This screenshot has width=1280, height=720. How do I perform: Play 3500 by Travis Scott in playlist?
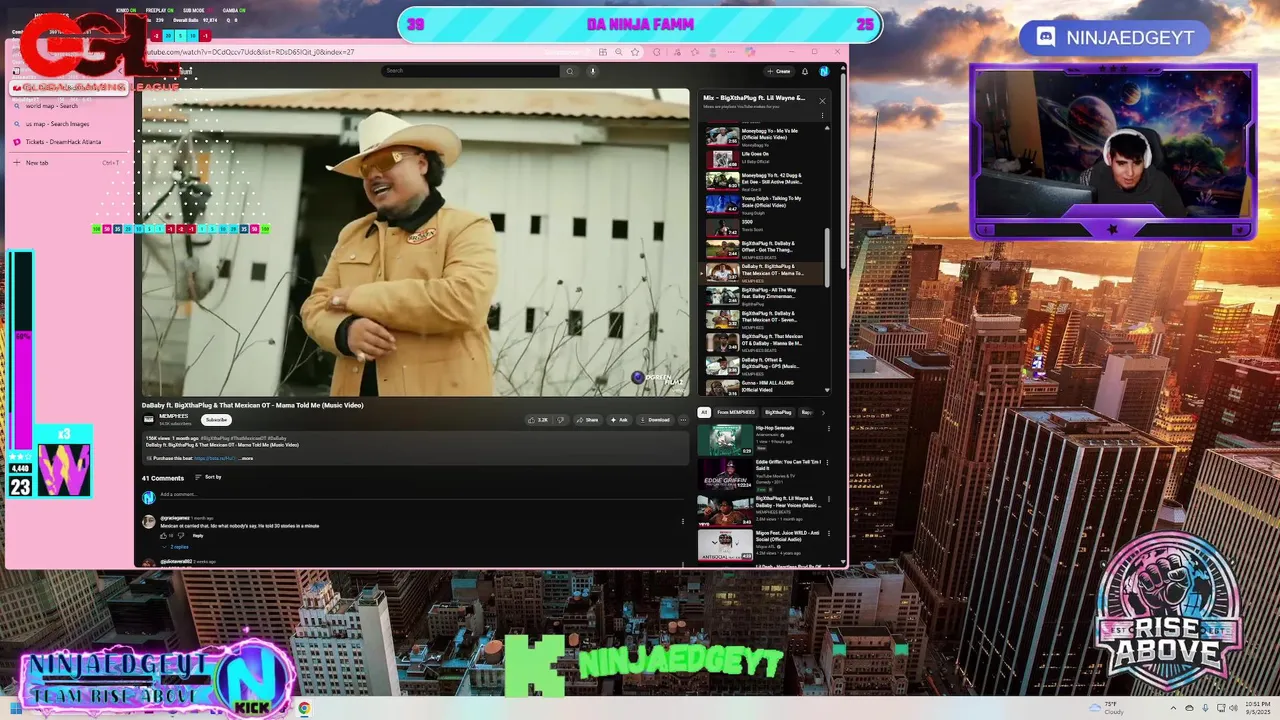click(x=765, y=227)
